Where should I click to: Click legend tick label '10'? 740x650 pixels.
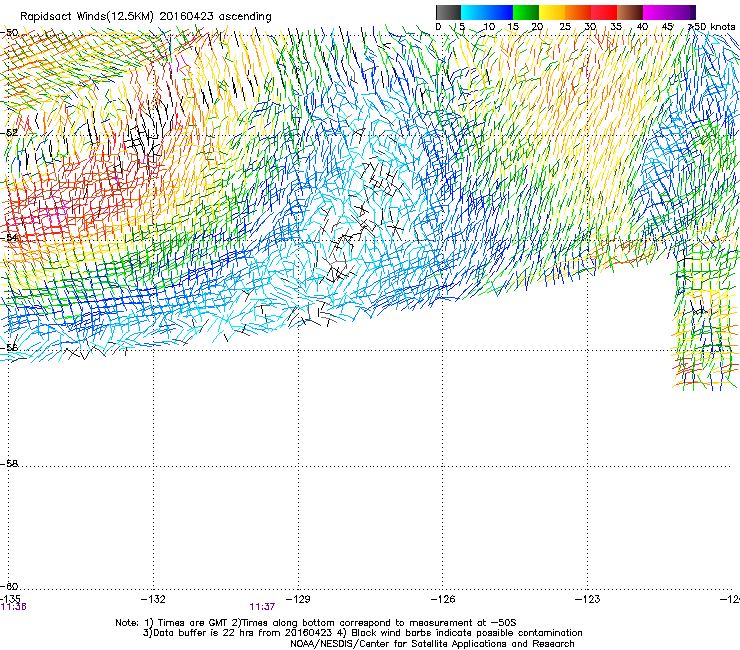(489, 27)
